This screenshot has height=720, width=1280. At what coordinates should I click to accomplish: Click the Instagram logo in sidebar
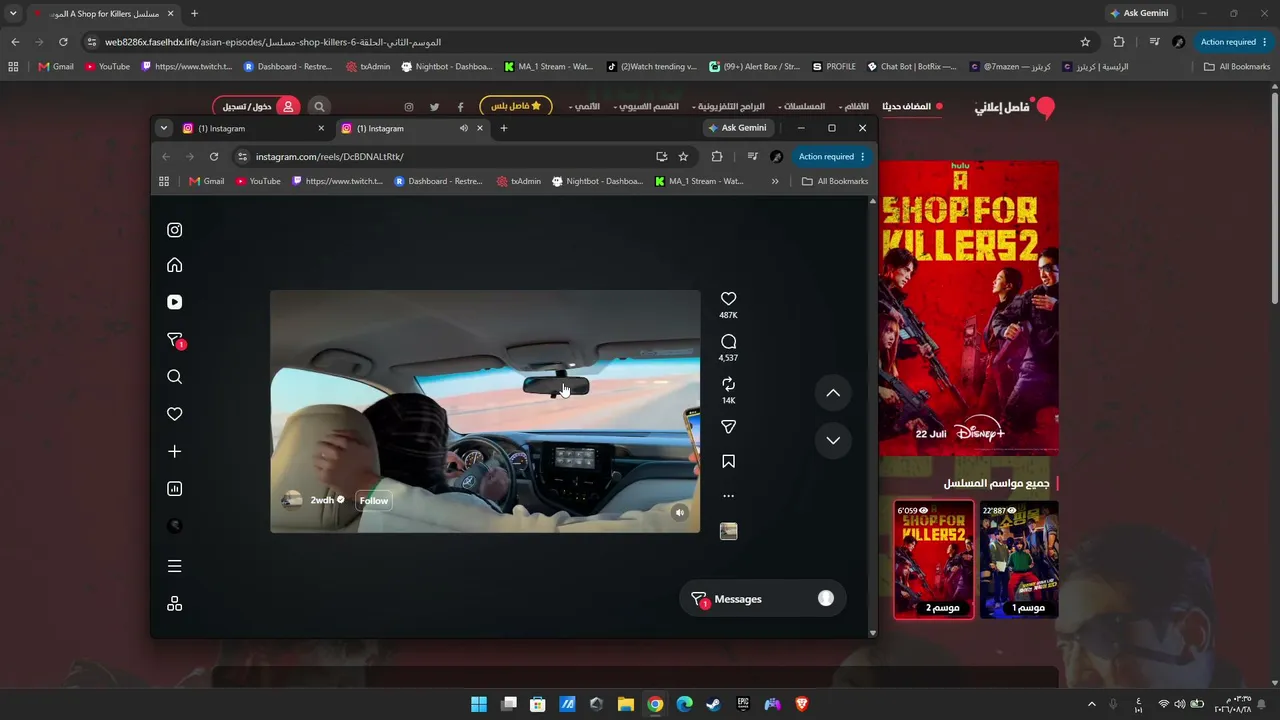174,230
